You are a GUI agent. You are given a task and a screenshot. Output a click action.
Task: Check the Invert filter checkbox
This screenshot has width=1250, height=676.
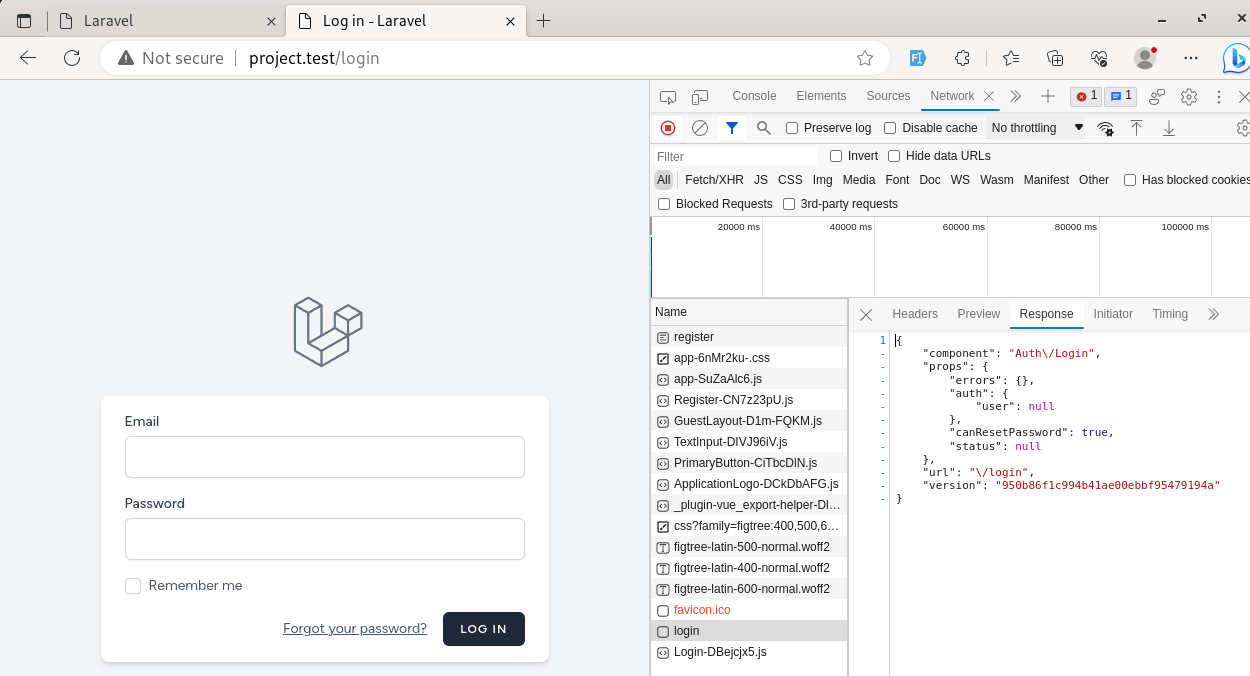[836, 156]
